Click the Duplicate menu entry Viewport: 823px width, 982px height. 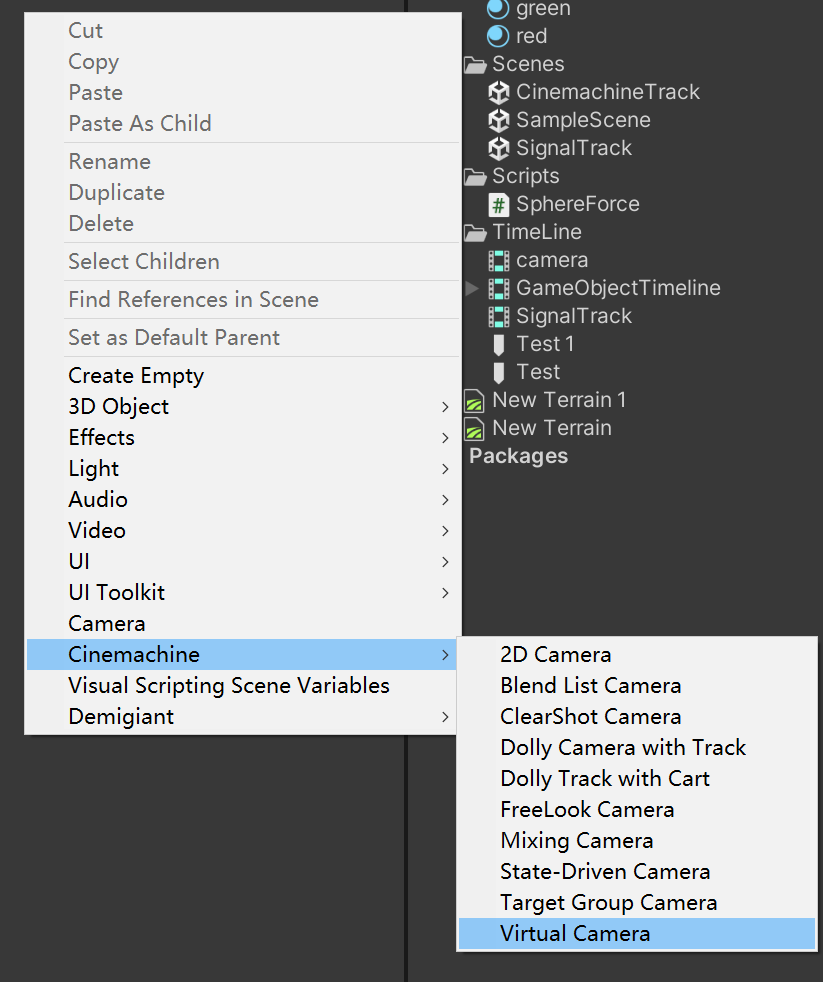243,193
